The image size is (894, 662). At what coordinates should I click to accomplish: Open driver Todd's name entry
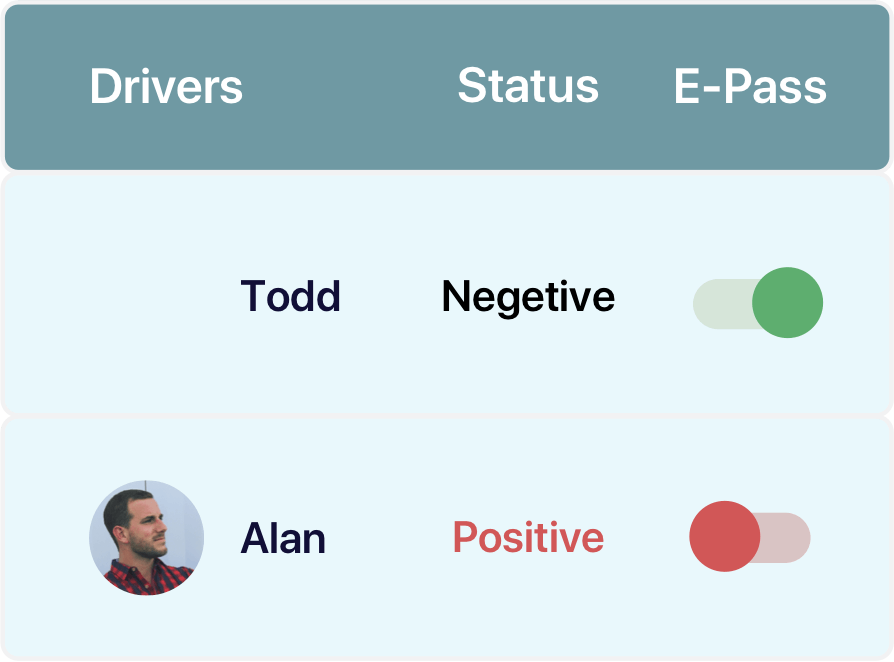pyautogui.click(x=291, y=297)
